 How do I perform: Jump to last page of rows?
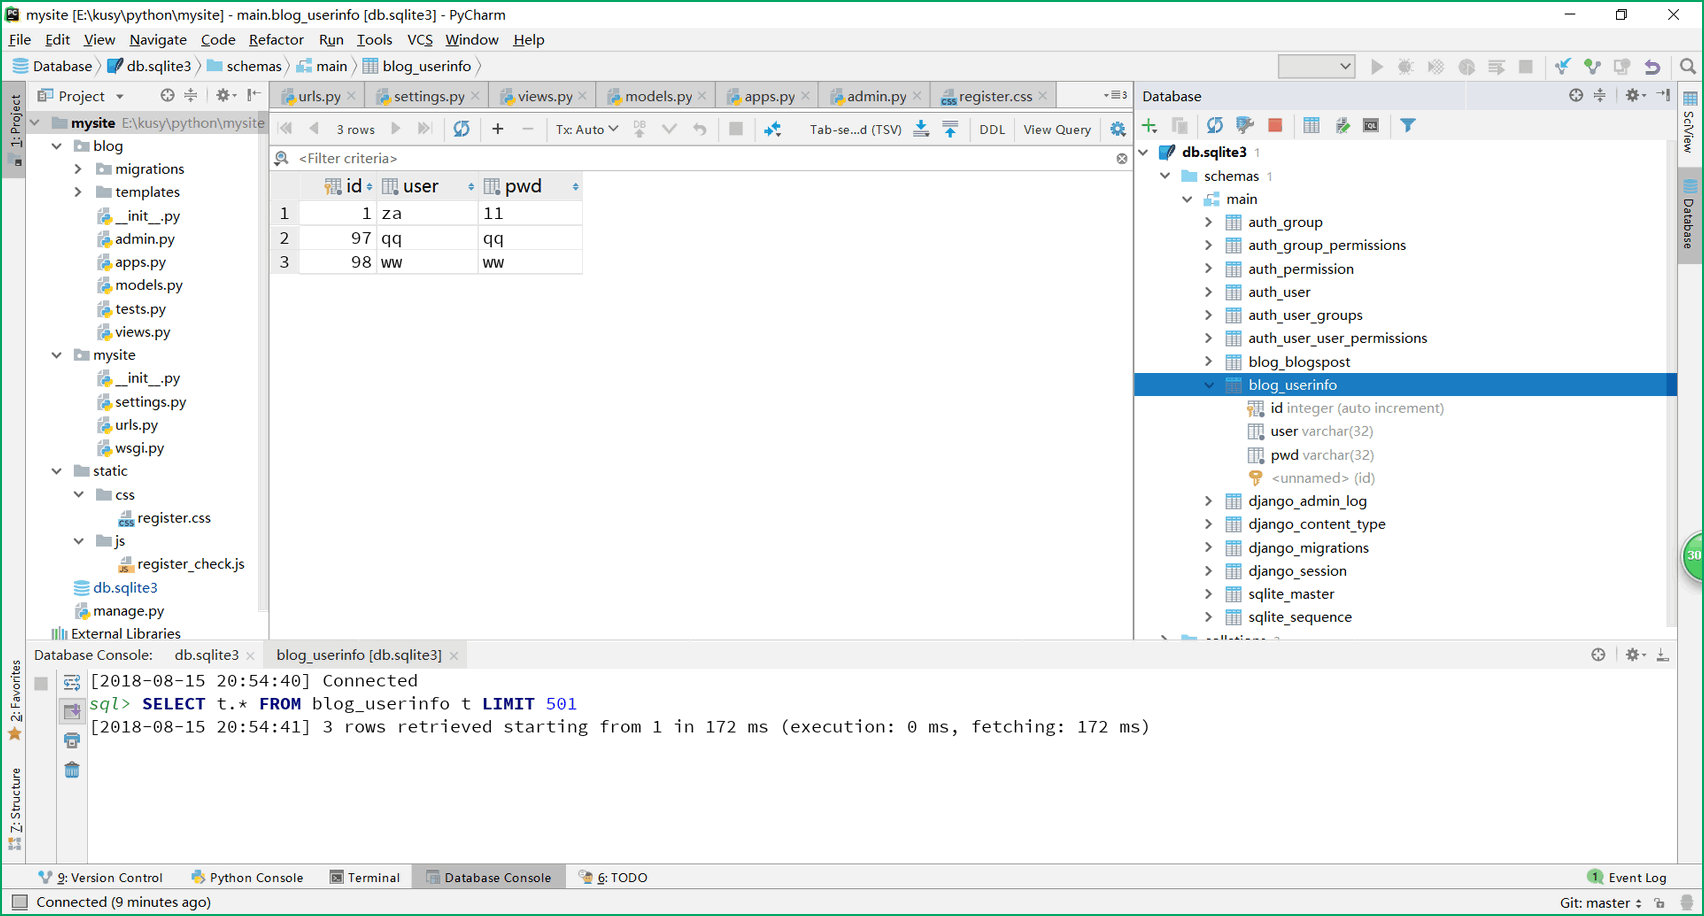(x=424, y=129)
